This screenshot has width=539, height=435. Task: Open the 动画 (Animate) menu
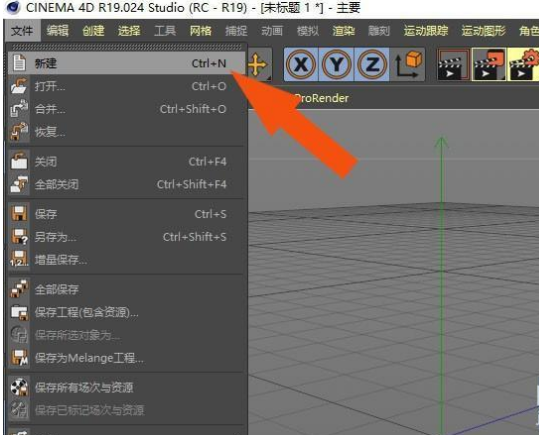(272, 31)
